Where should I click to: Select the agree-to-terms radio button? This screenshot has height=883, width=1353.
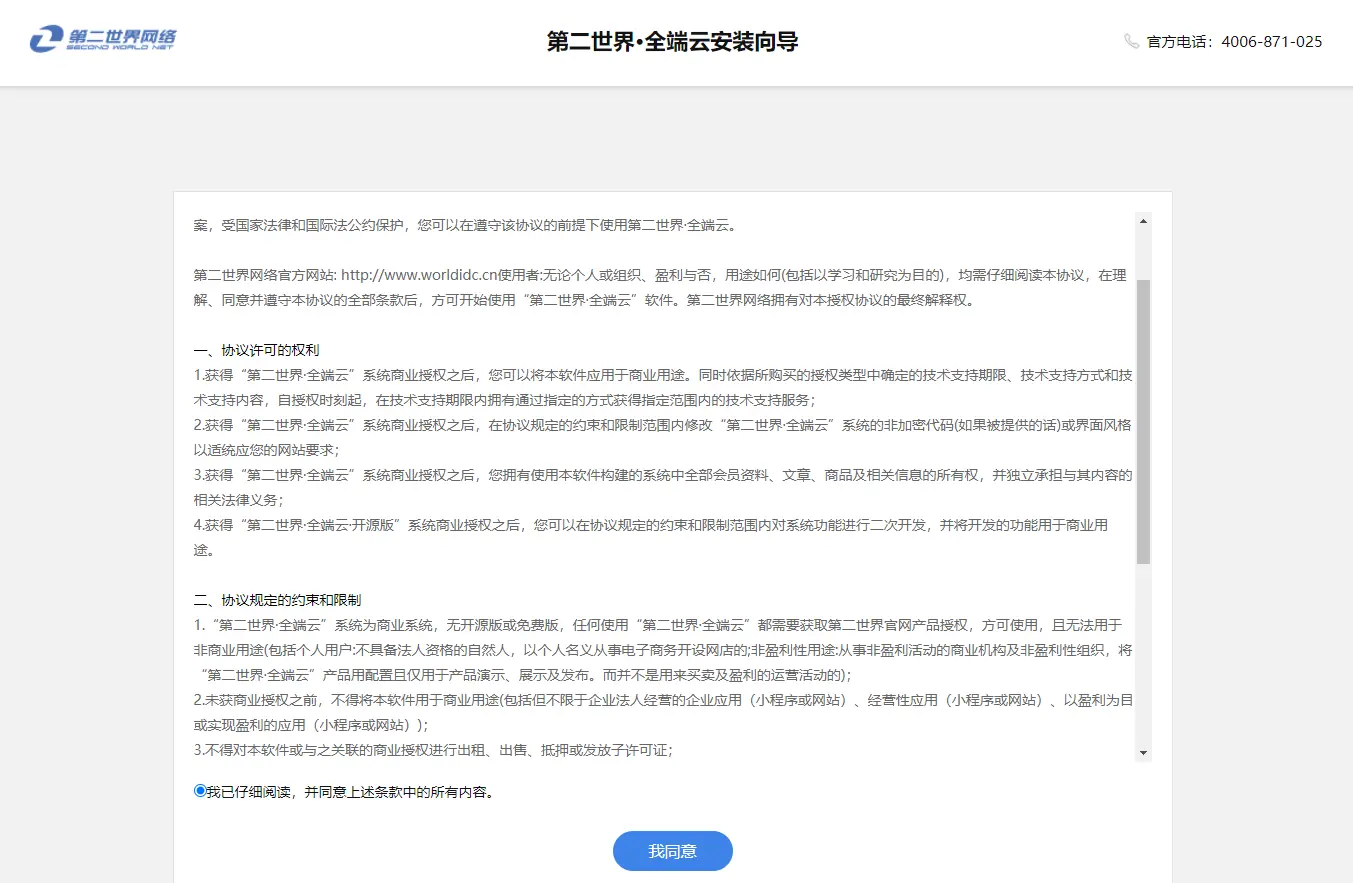(200, 791)
